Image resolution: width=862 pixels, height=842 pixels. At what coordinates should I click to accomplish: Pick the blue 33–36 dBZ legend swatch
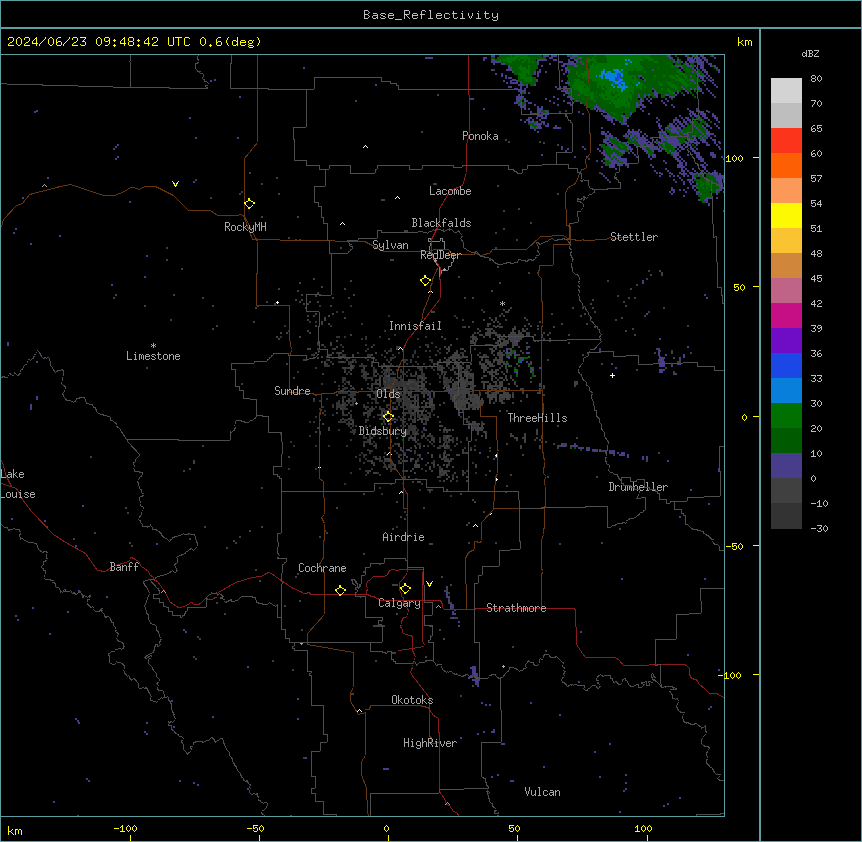pos(786,365)
